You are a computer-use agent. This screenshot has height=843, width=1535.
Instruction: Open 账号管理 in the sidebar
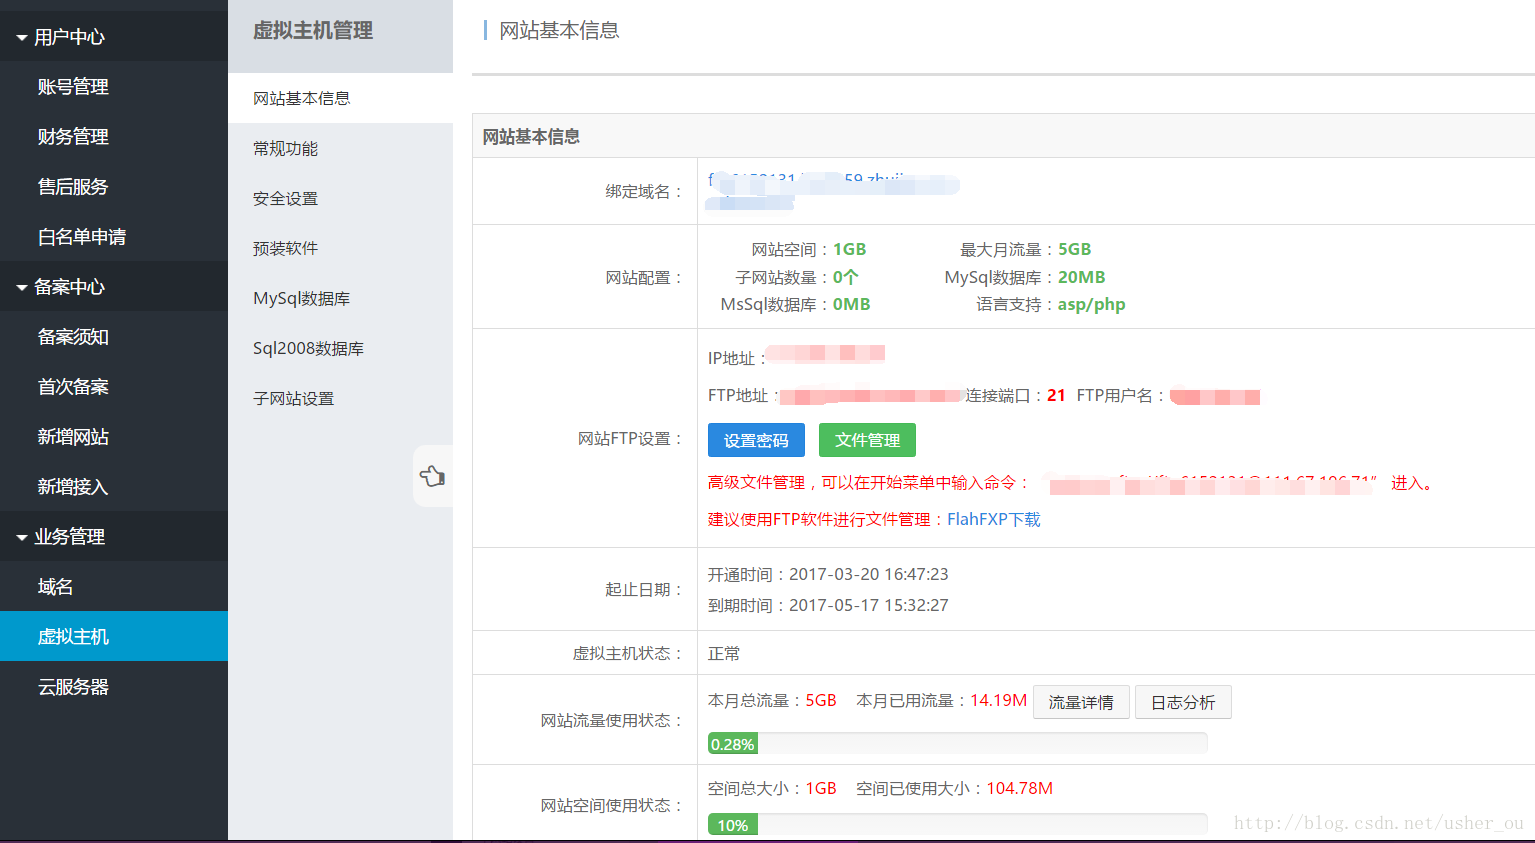pos(73,87)
